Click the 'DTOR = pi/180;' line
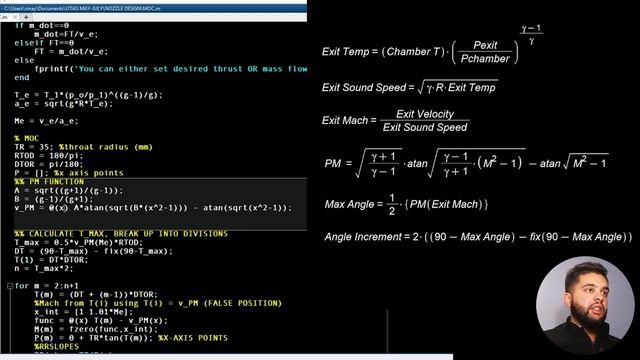The height and width of the screenshot is (360, 640). tap(49, 164)
